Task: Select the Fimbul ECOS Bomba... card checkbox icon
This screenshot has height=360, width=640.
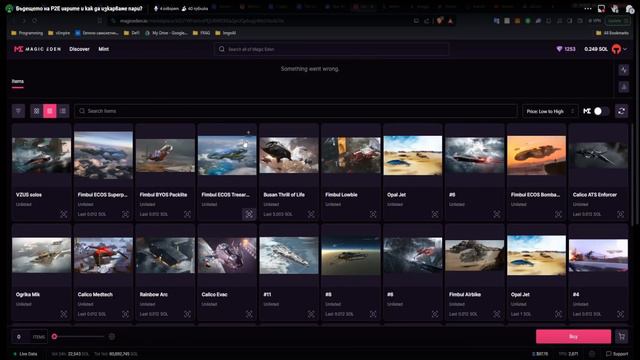Action: tap(558, 214)
